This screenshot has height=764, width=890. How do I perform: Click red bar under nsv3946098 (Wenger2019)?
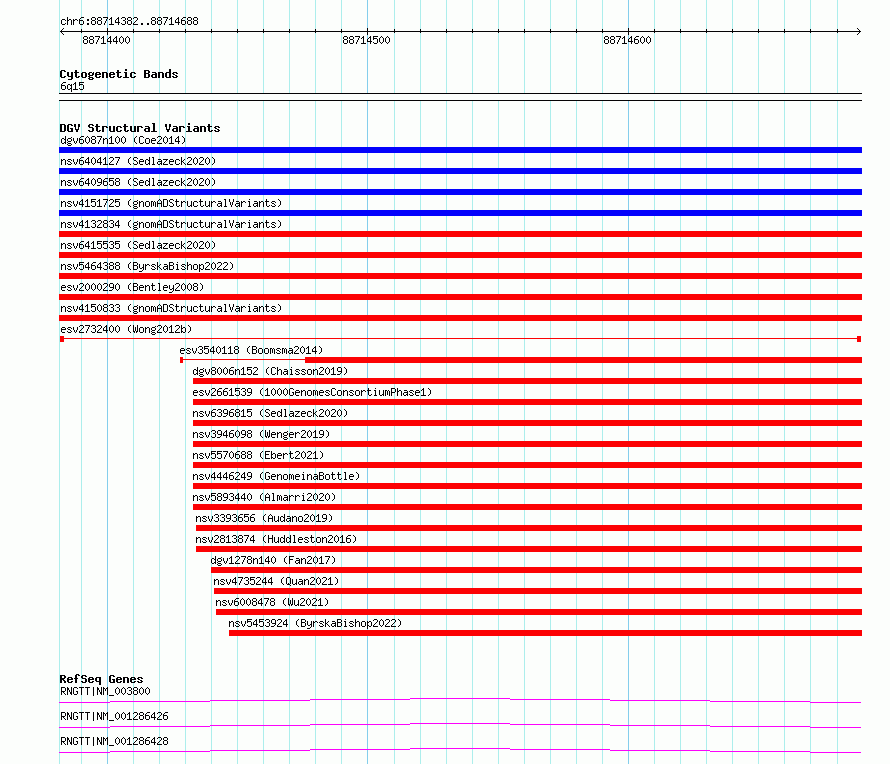(527, 444)
